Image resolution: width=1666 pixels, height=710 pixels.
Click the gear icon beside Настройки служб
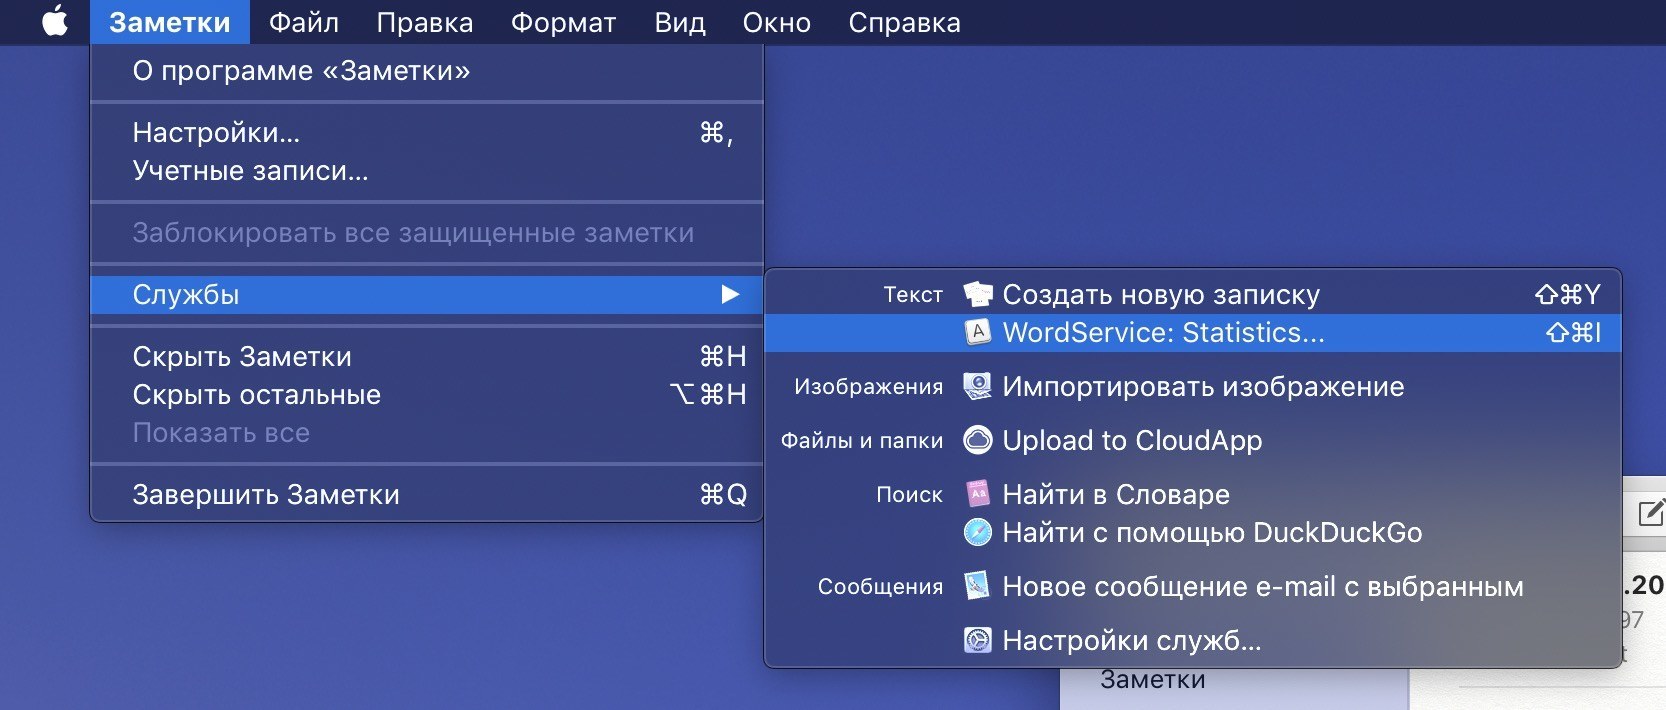click(x=977, y=640)
